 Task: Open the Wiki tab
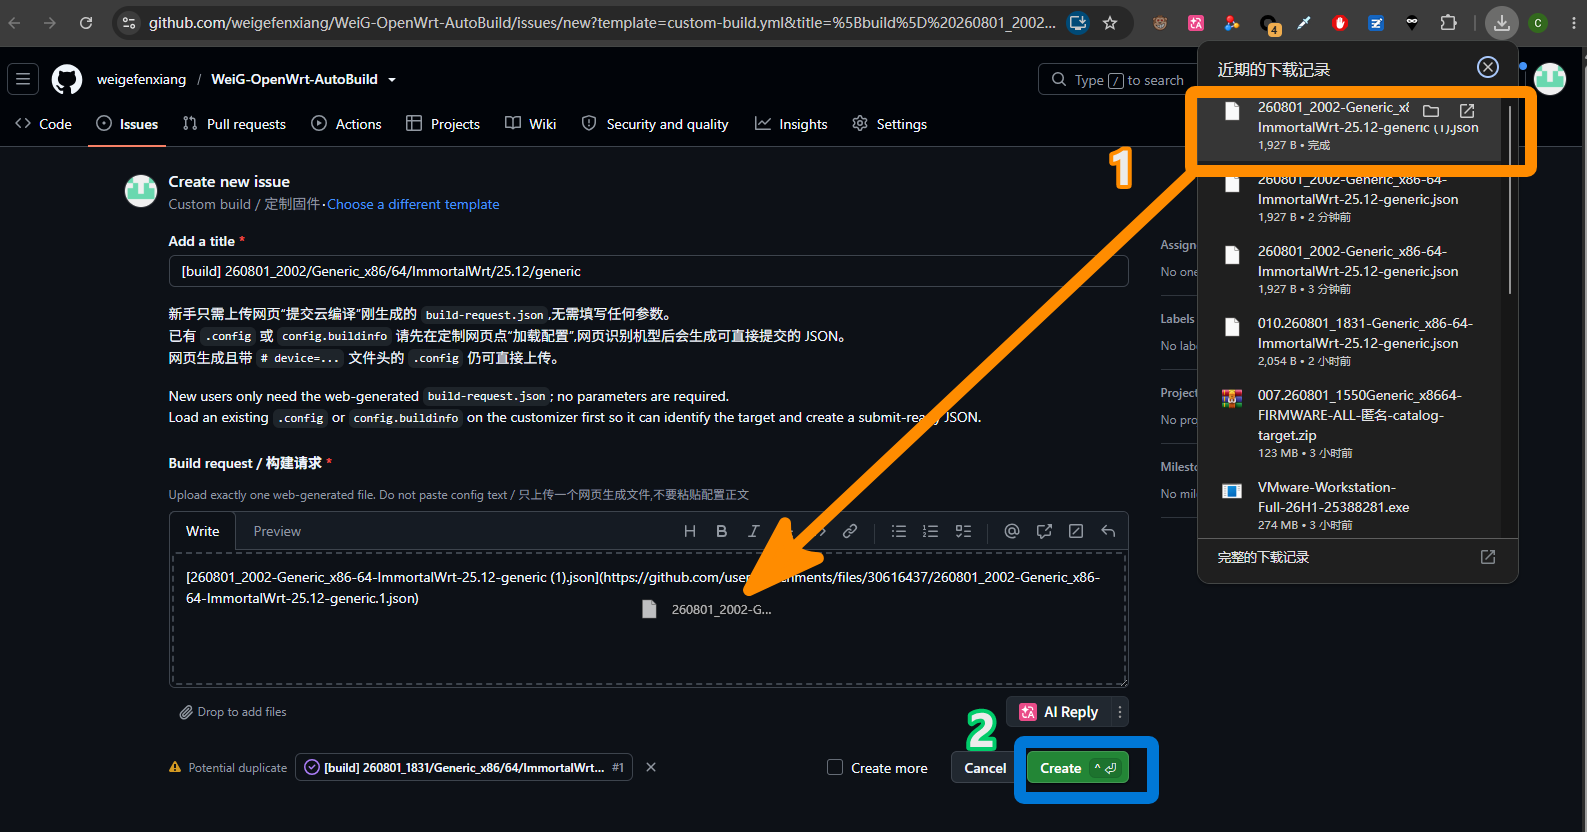pyautogui.click(x=531, y=124)
